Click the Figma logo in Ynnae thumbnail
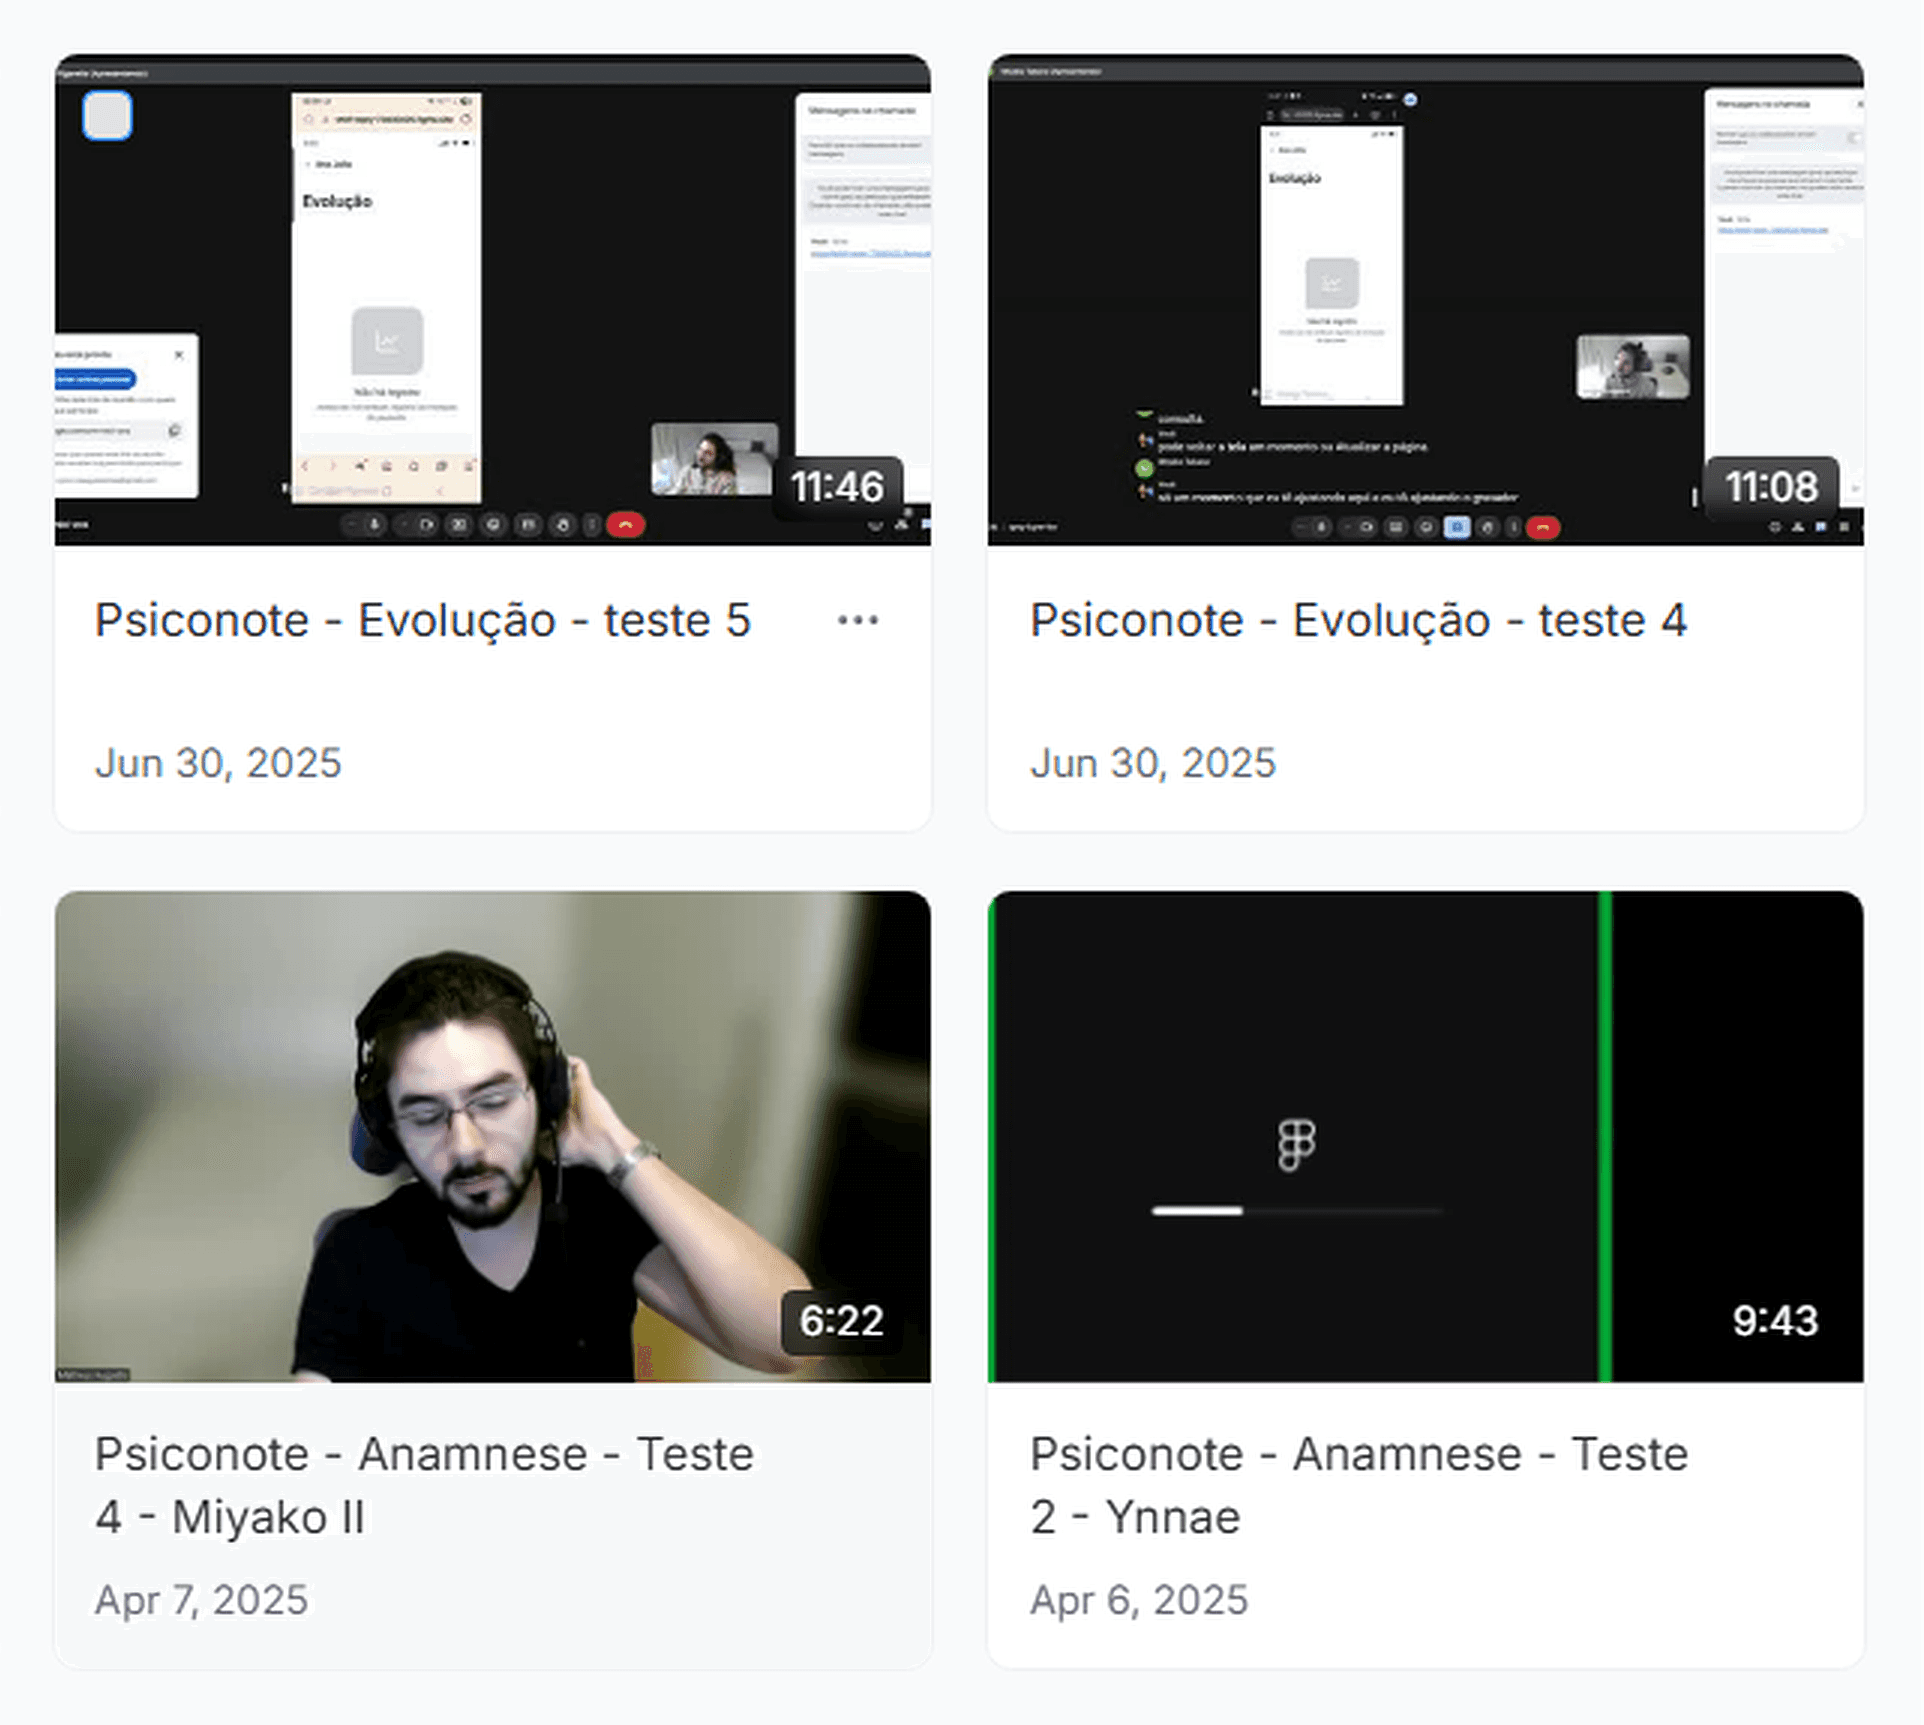The height and width of the screenshot is (1725, 1924). [1296, 1144]
